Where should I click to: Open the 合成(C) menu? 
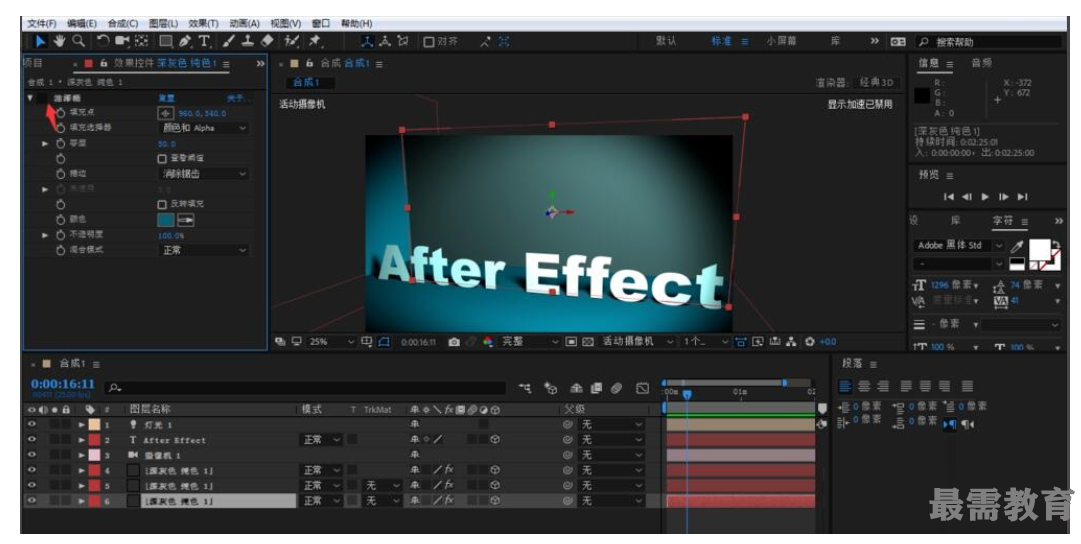click(x=123, y=23)
